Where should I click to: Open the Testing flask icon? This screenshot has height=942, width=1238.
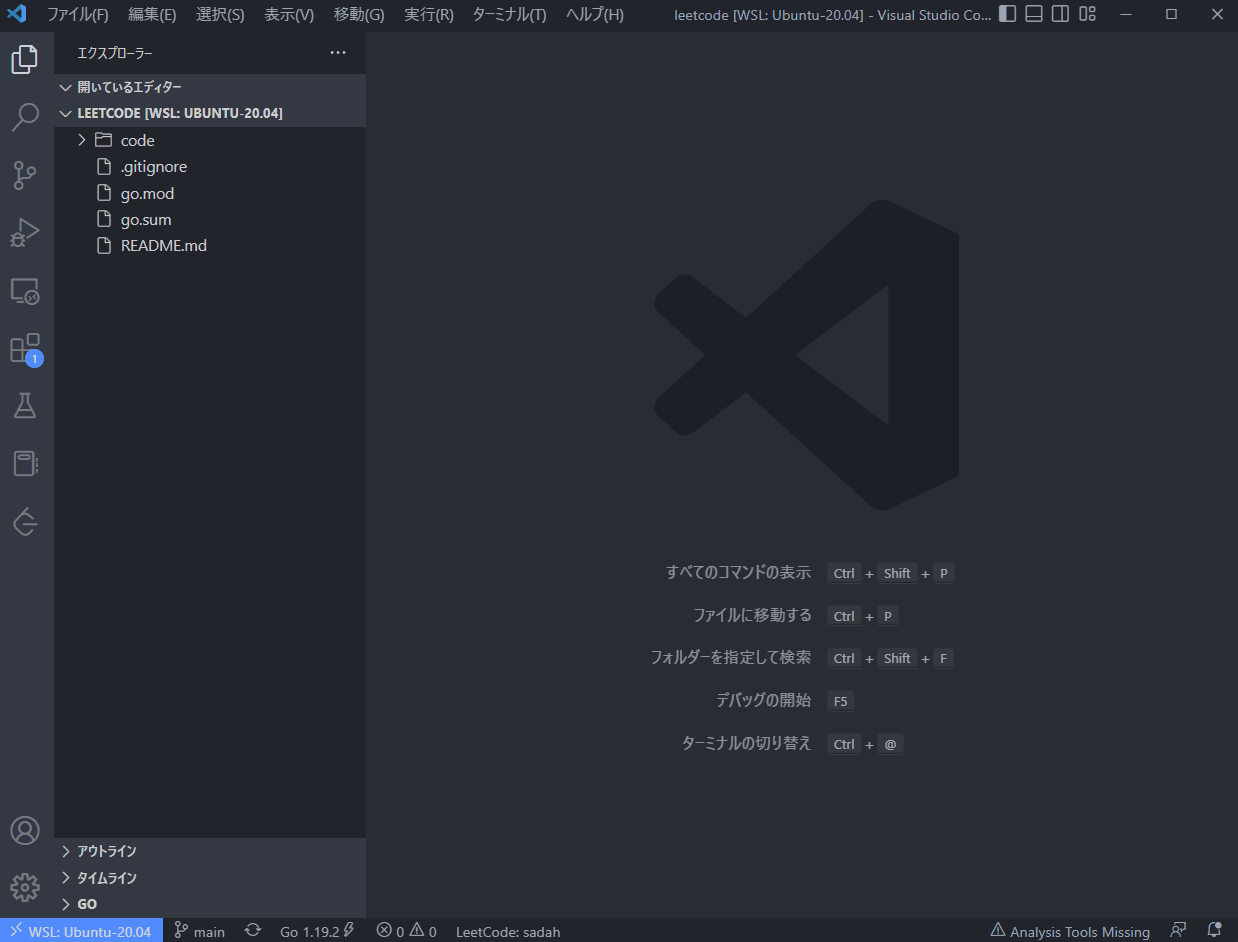(25, 406)
